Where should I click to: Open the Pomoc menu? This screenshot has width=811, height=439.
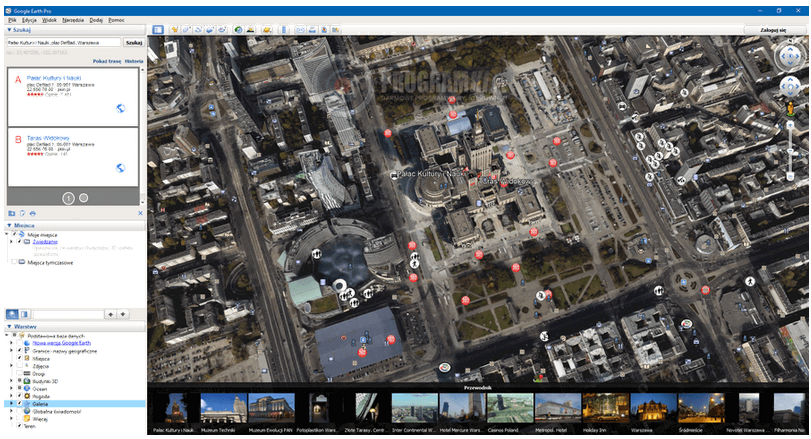point(116,20)
